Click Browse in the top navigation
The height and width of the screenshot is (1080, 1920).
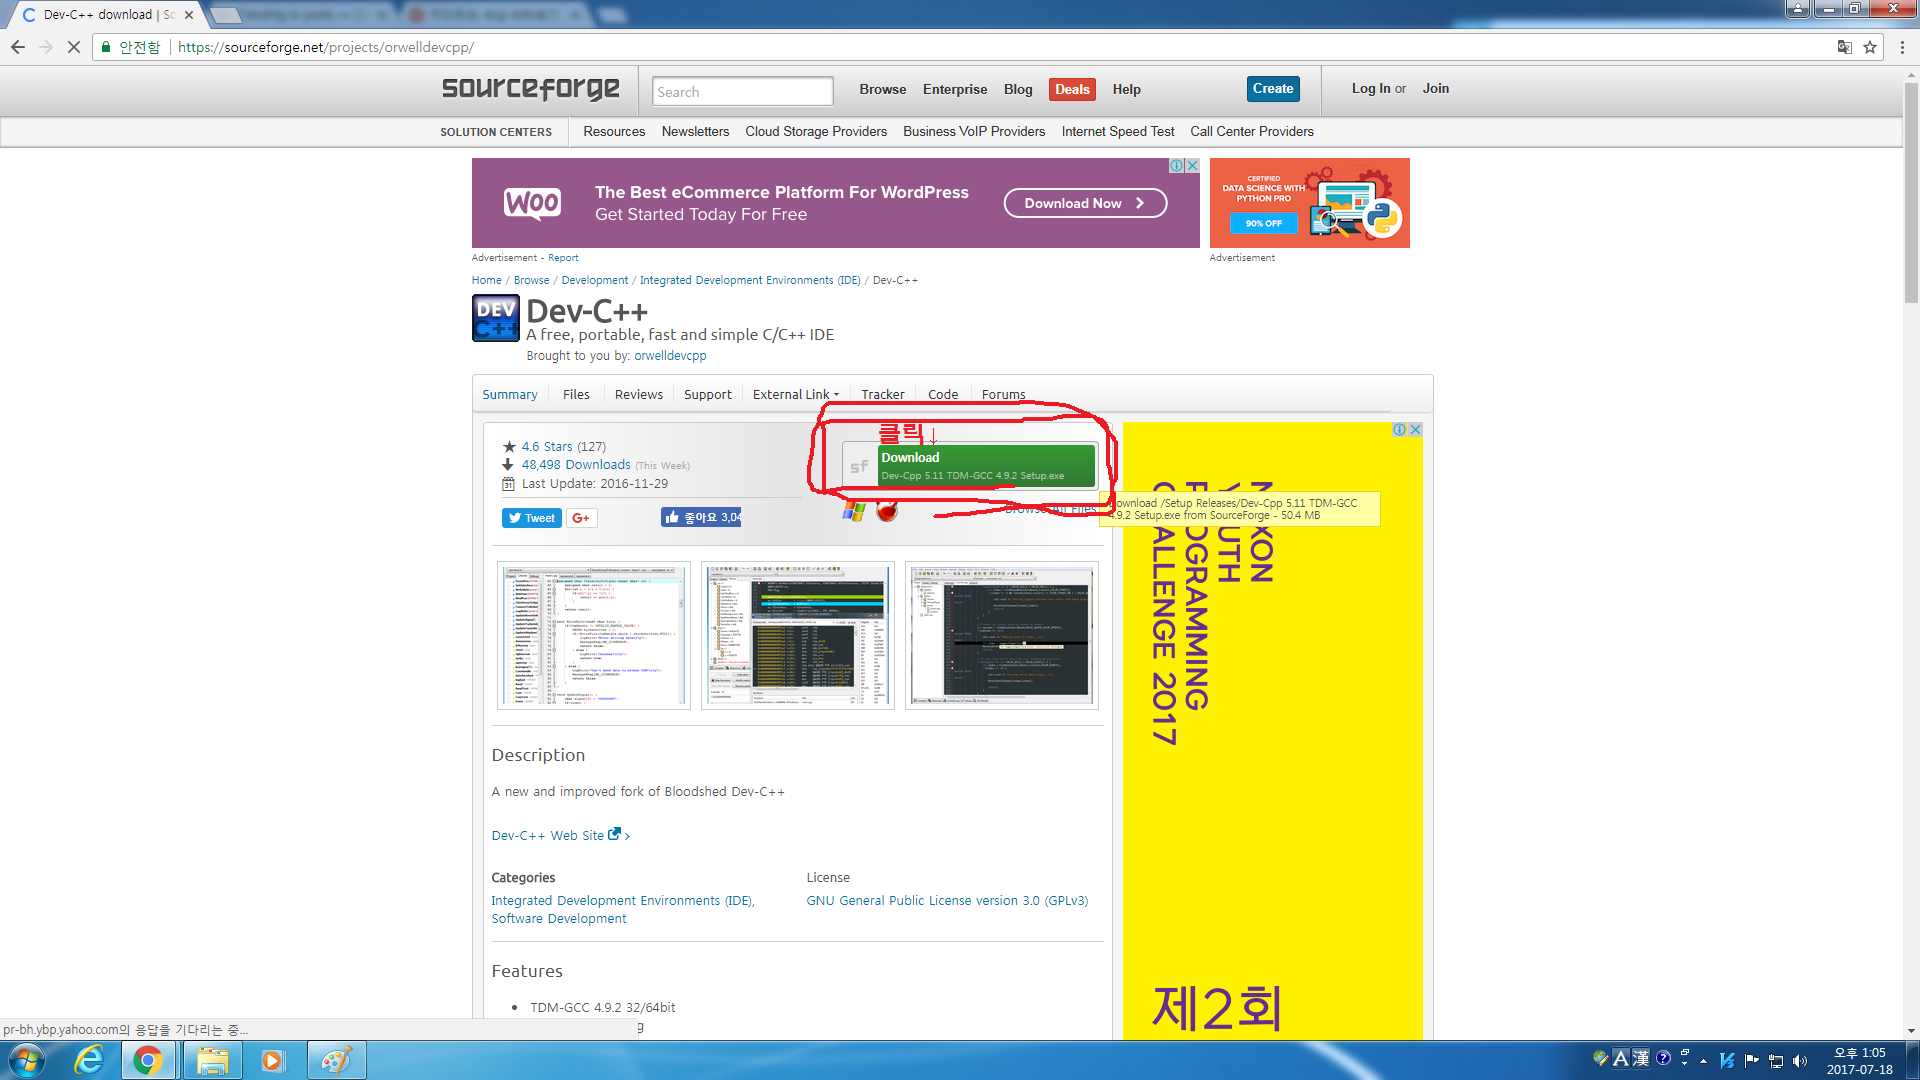coord(883,89)
